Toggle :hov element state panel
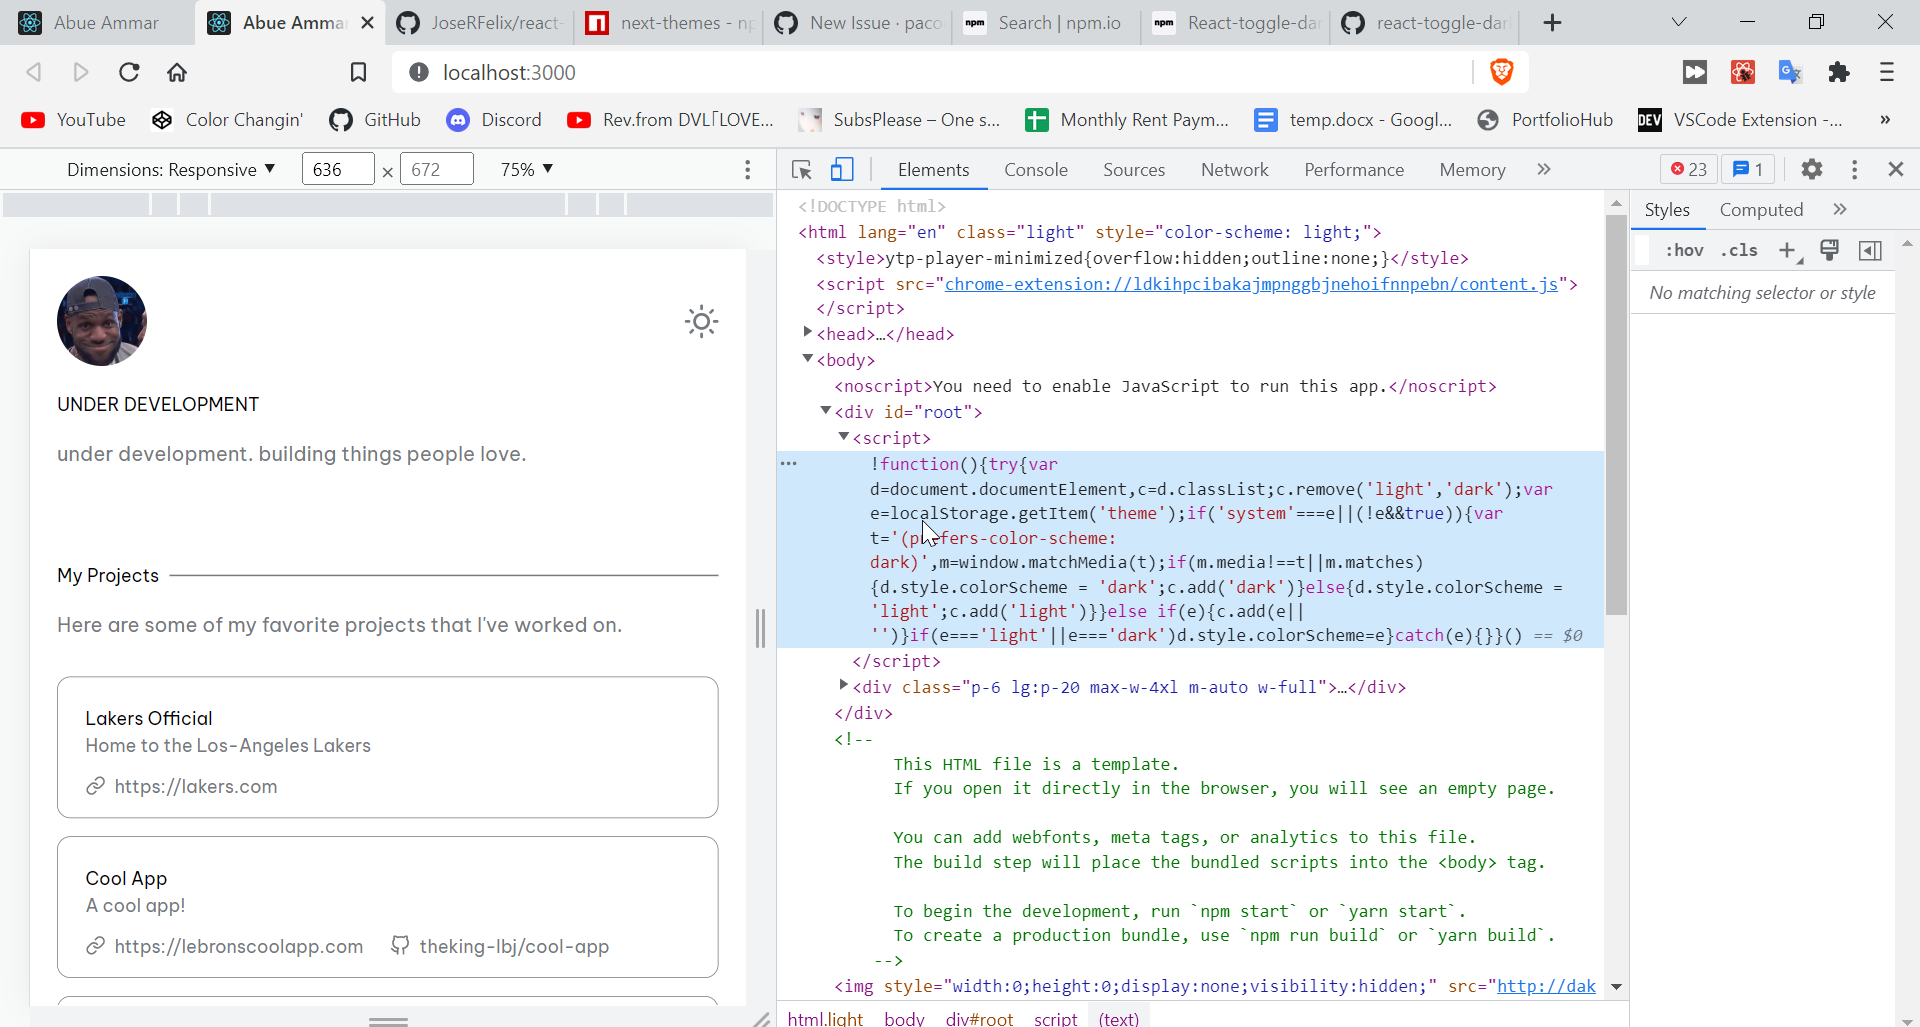The width and height of the screenshot is (1920, 1027). [x=1684, y=250]
